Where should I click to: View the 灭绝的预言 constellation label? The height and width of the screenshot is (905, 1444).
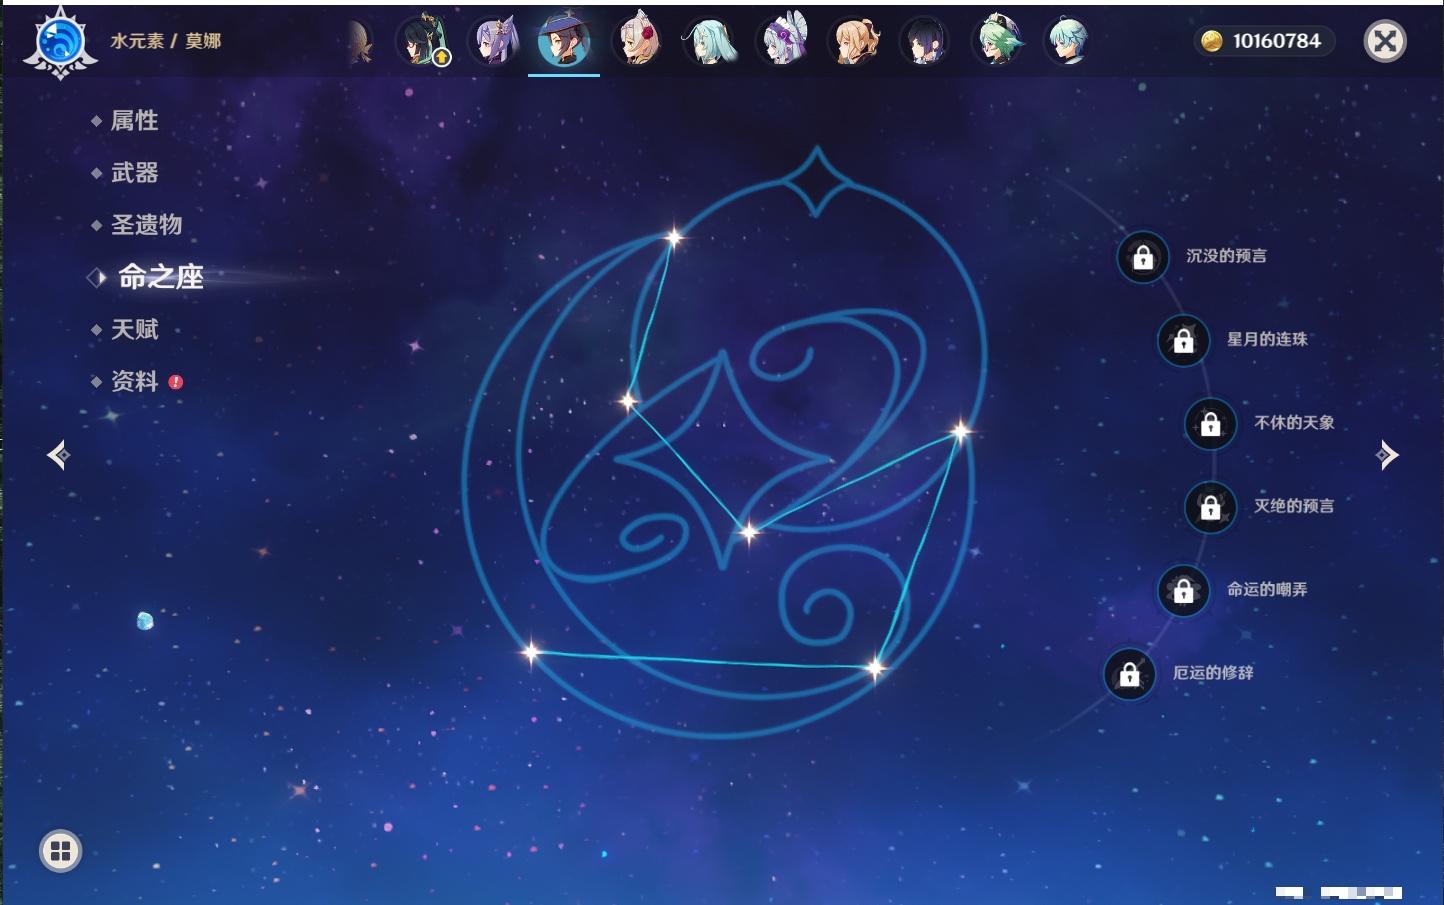1294,506
